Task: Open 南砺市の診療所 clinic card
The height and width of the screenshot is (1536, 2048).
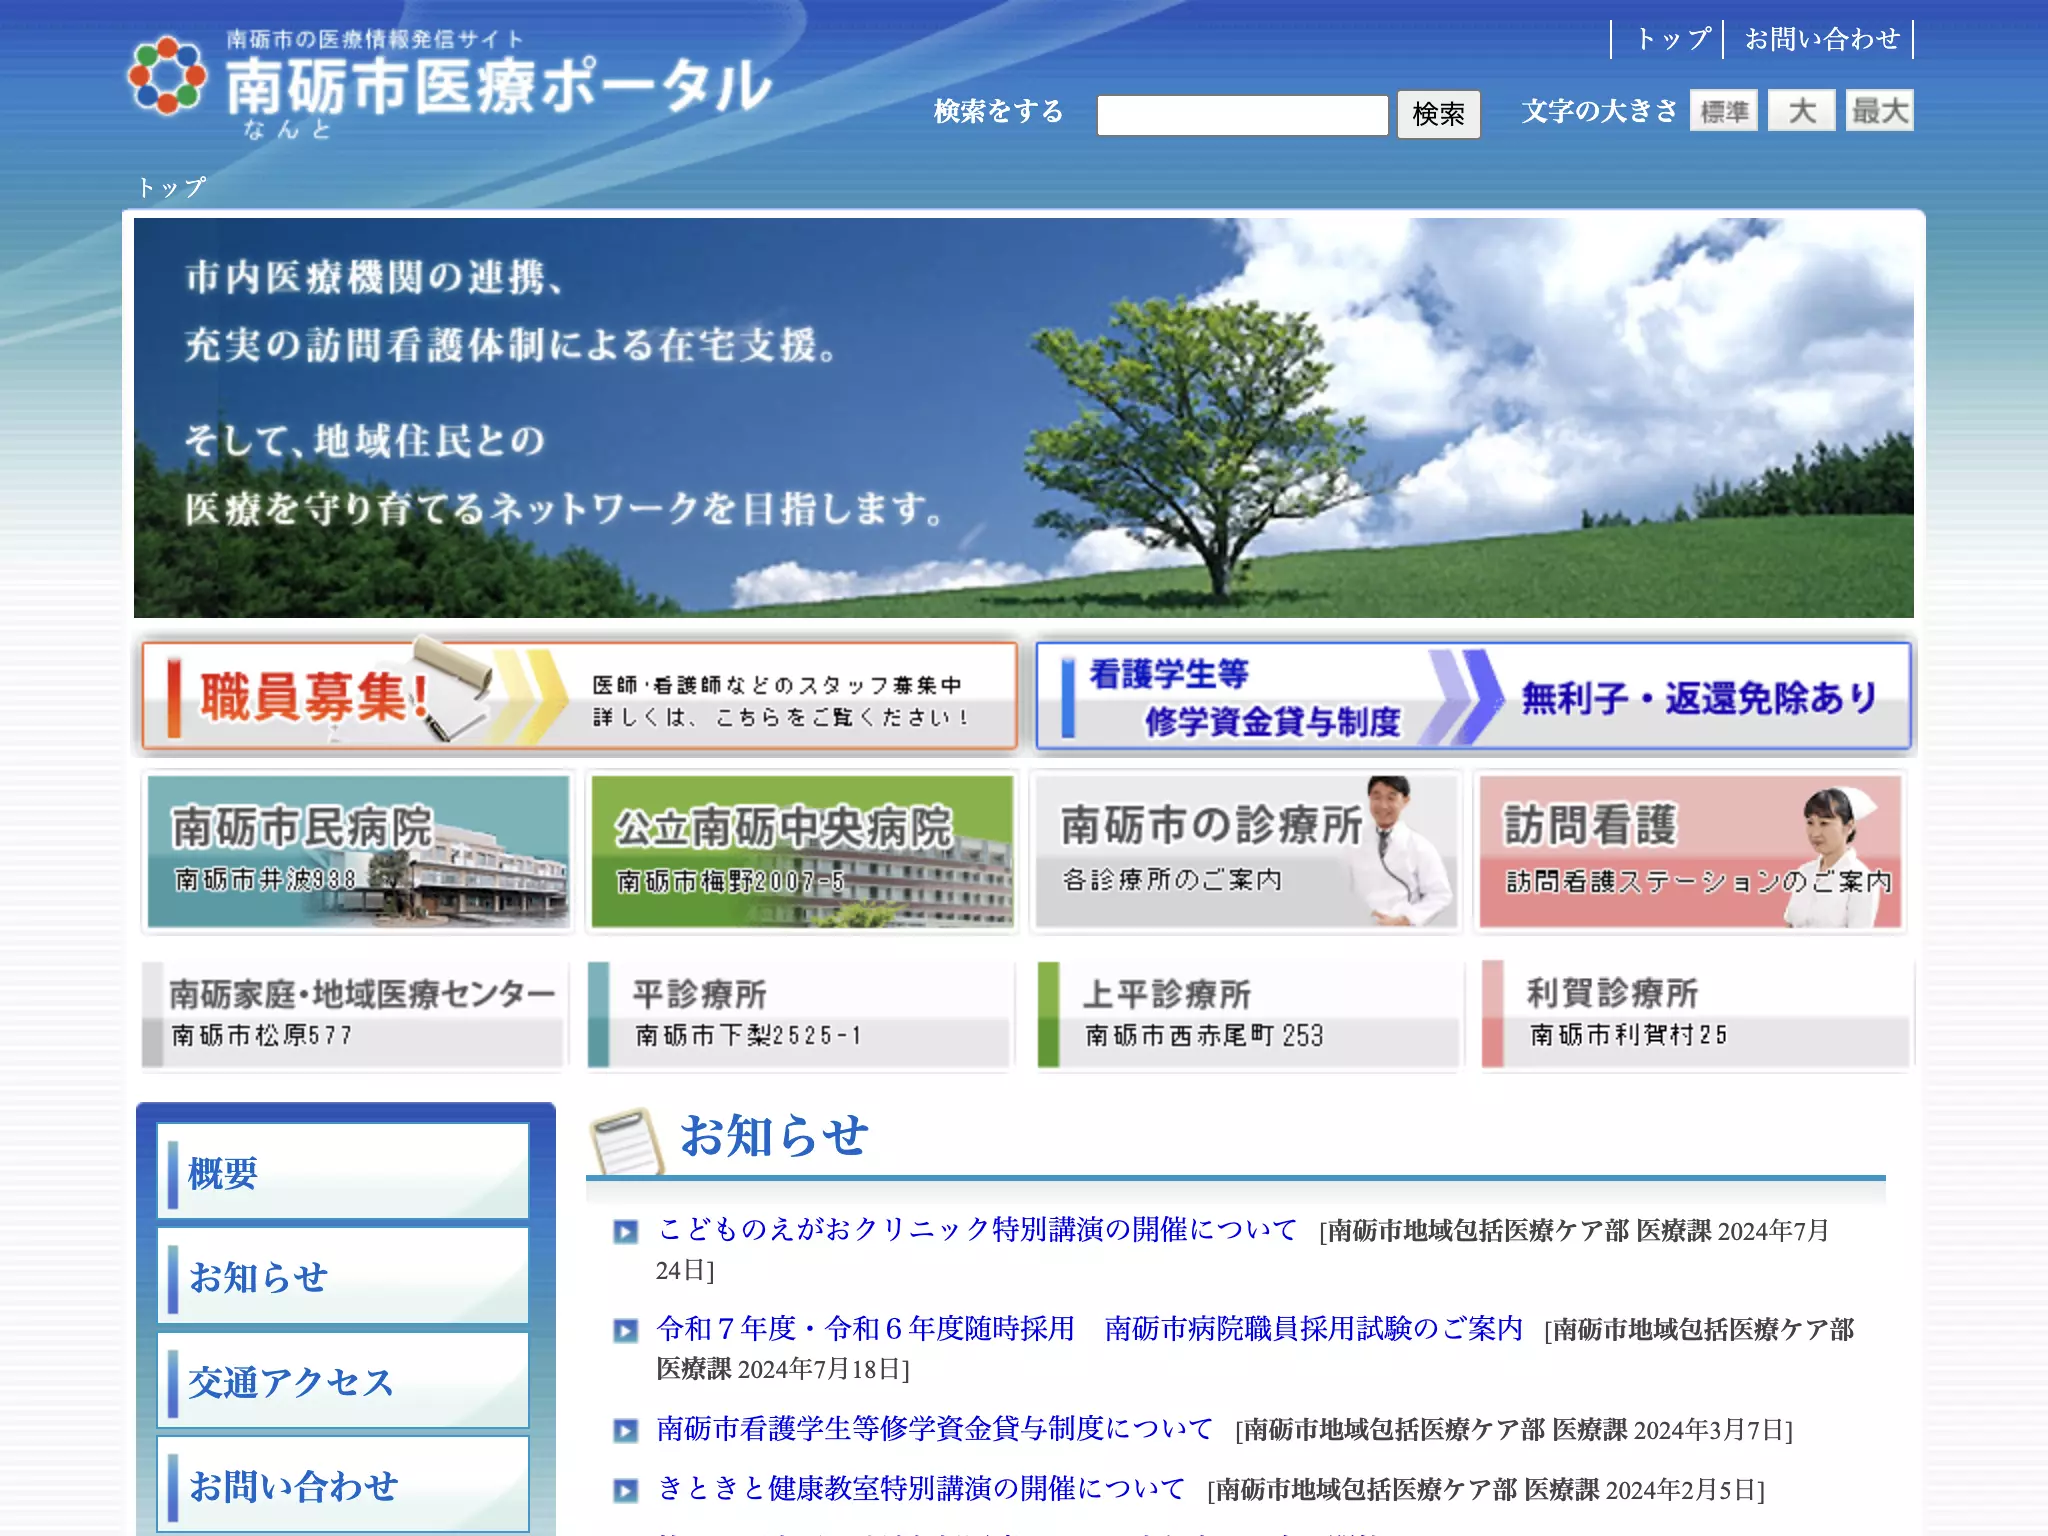Action: click(x=1246, y=852)
